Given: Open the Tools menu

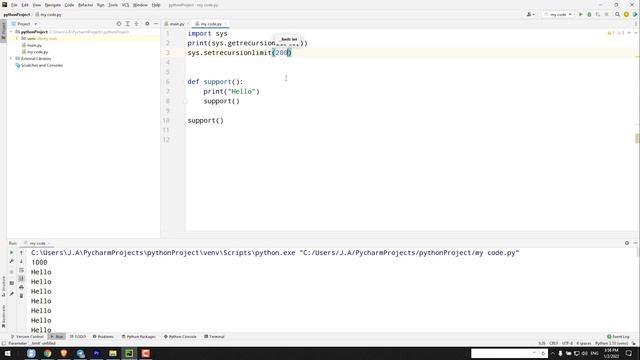Looking at the screenshot, I should pyautogui.click(x=113, y=5).
